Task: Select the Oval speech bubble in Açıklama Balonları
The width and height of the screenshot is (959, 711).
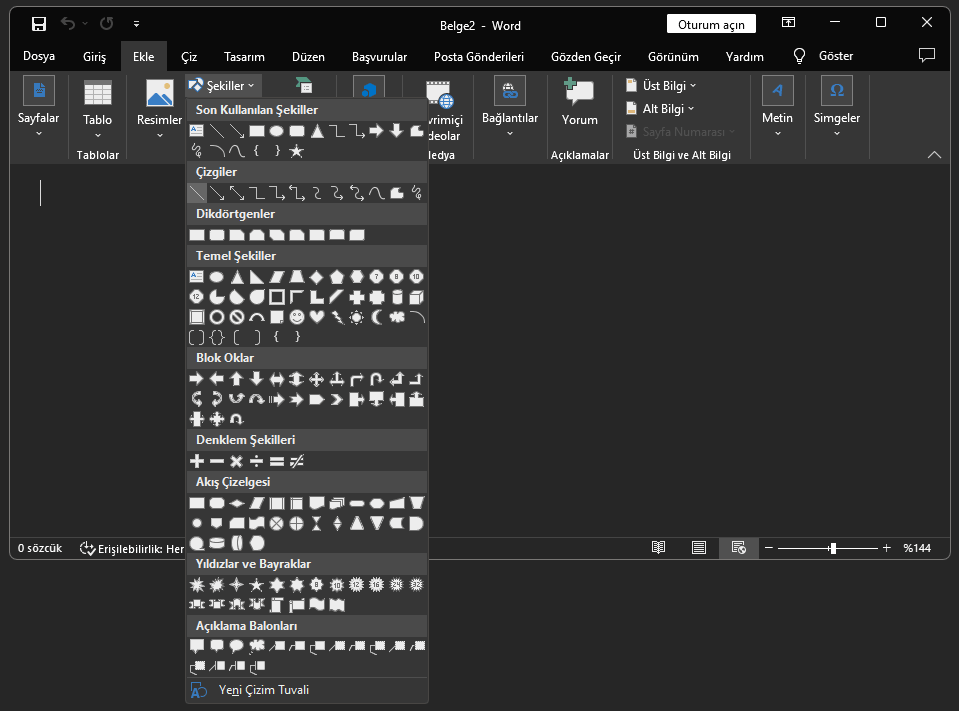Action: (x=237, y=646)
